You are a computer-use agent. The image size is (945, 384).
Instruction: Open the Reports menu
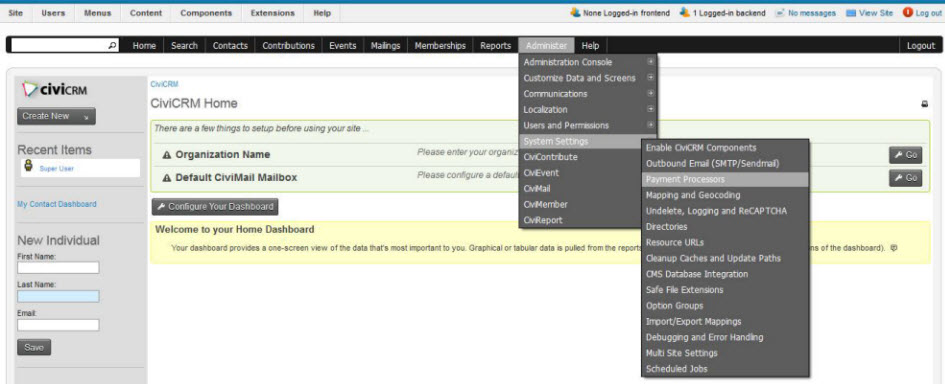495,45
